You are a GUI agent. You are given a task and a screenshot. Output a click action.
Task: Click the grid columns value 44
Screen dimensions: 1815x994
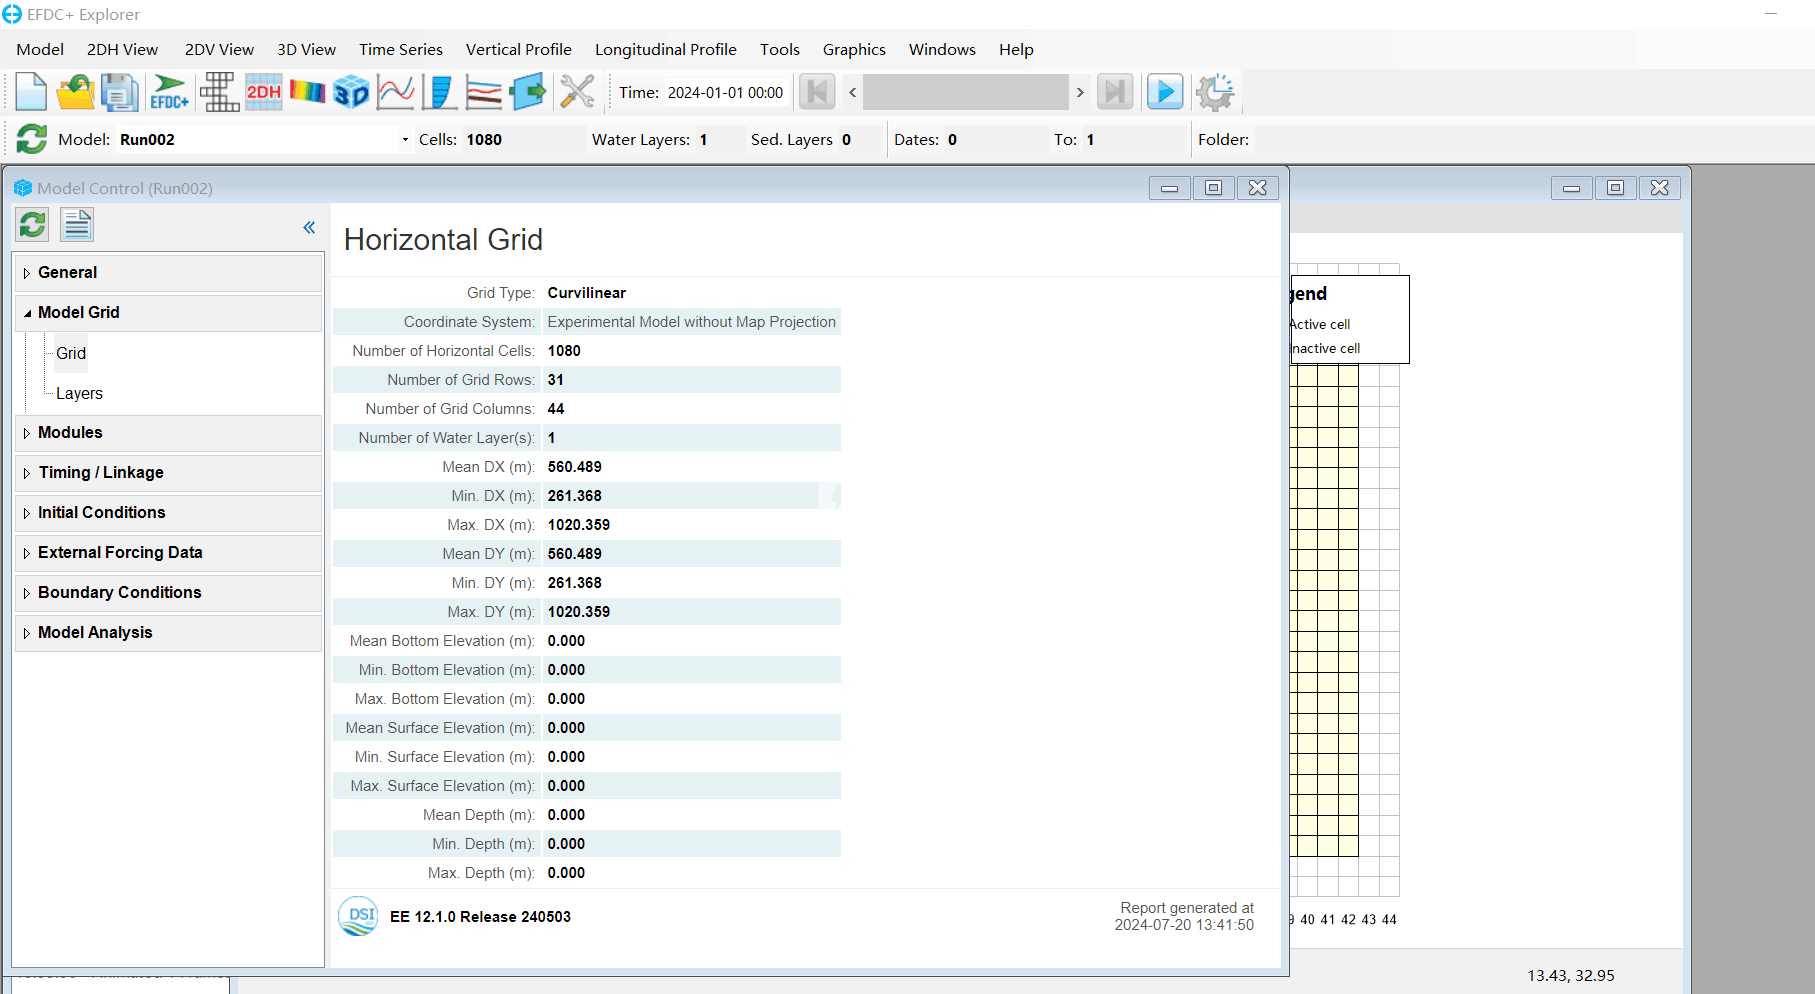(x=556, y=409)
